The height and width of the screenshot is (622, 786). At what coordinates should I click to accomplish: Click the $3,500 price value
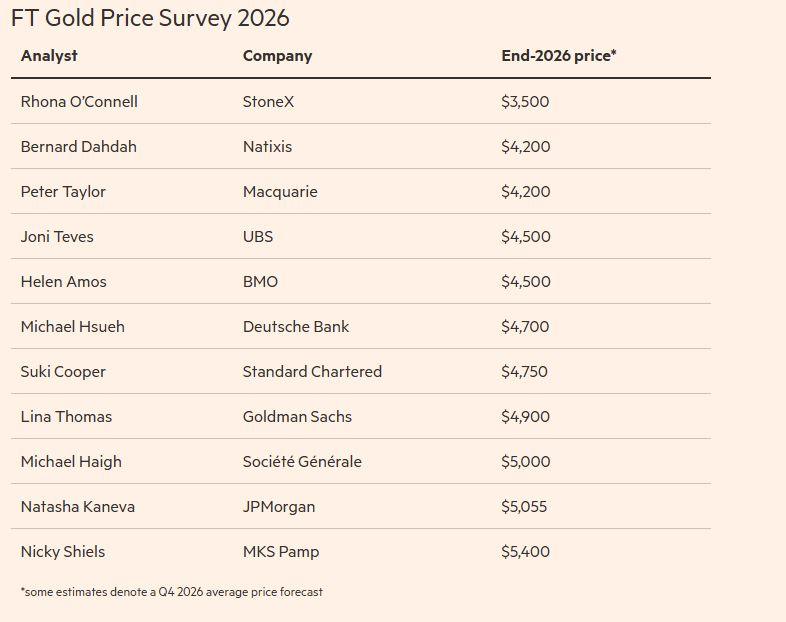525,101
